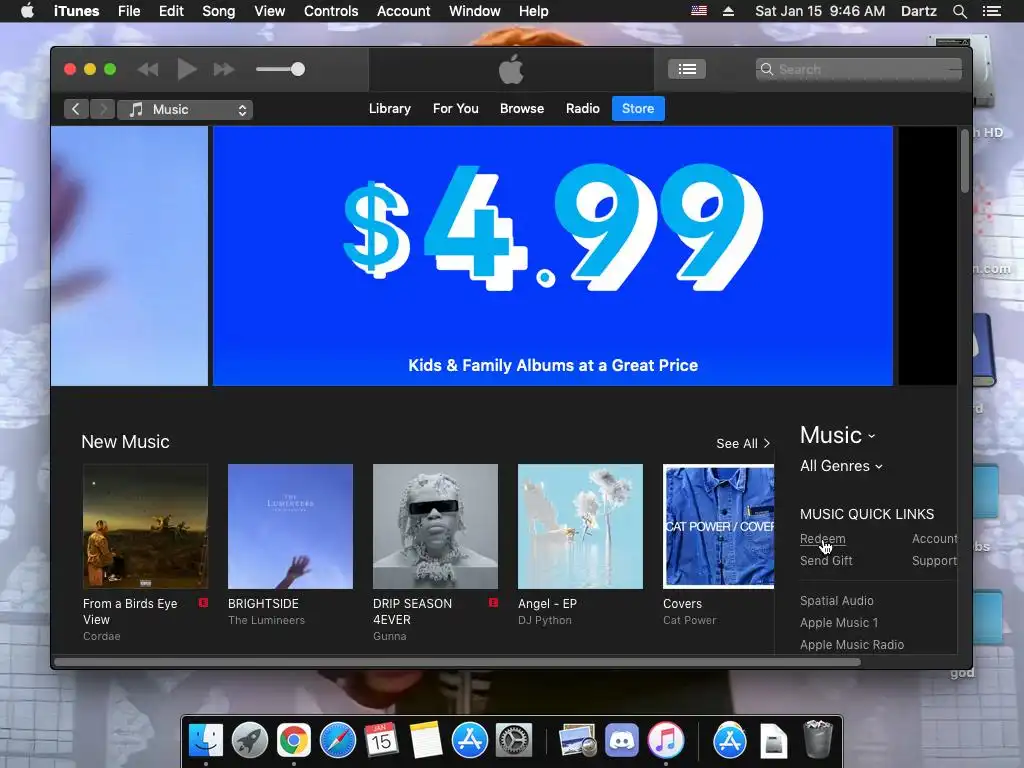The width and height of the screenshot is (1024, 768).
Task: Launch Google Chrome from the Dock
Action: 293,740
